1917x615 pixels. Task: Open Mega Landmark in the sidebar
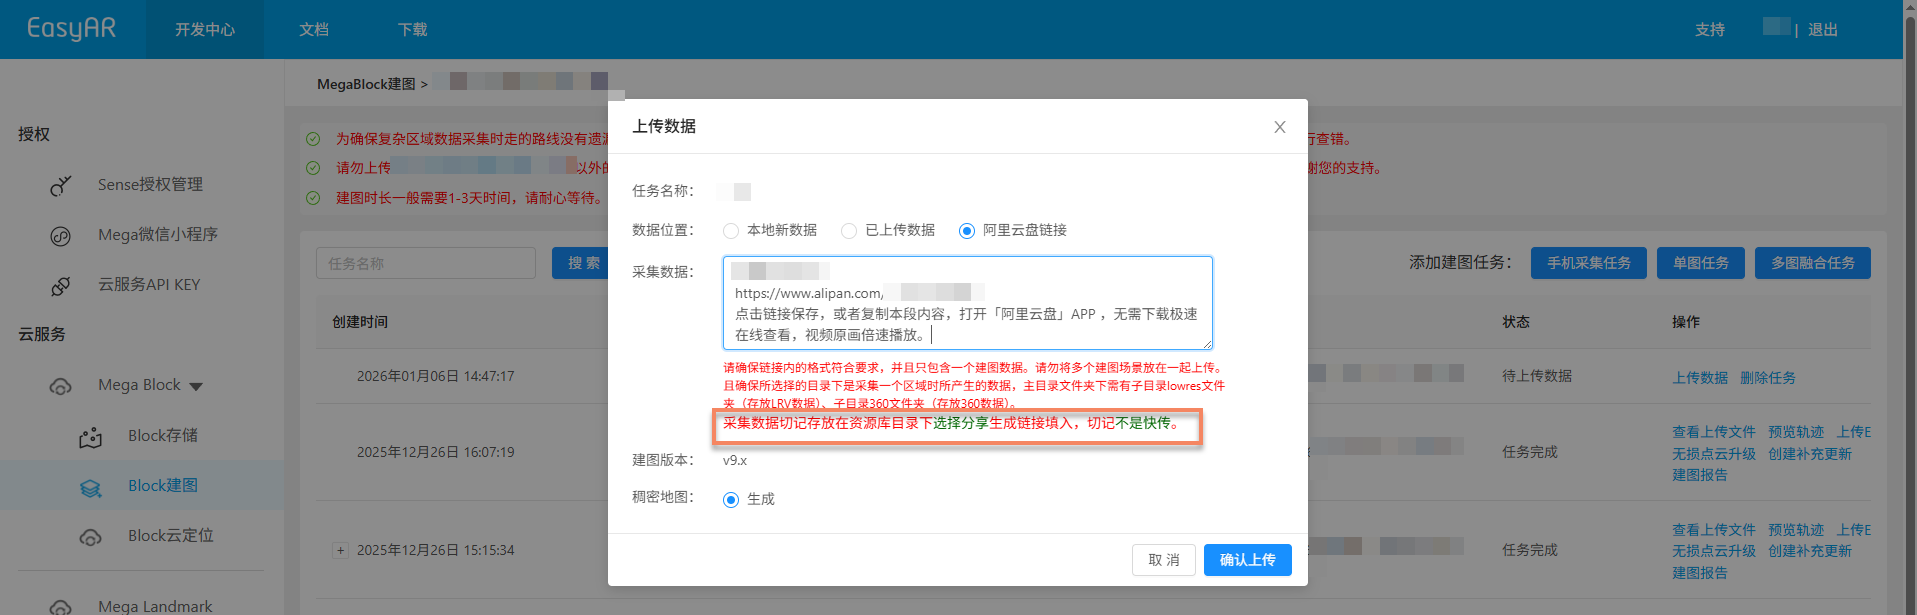[x=155, y=606]
